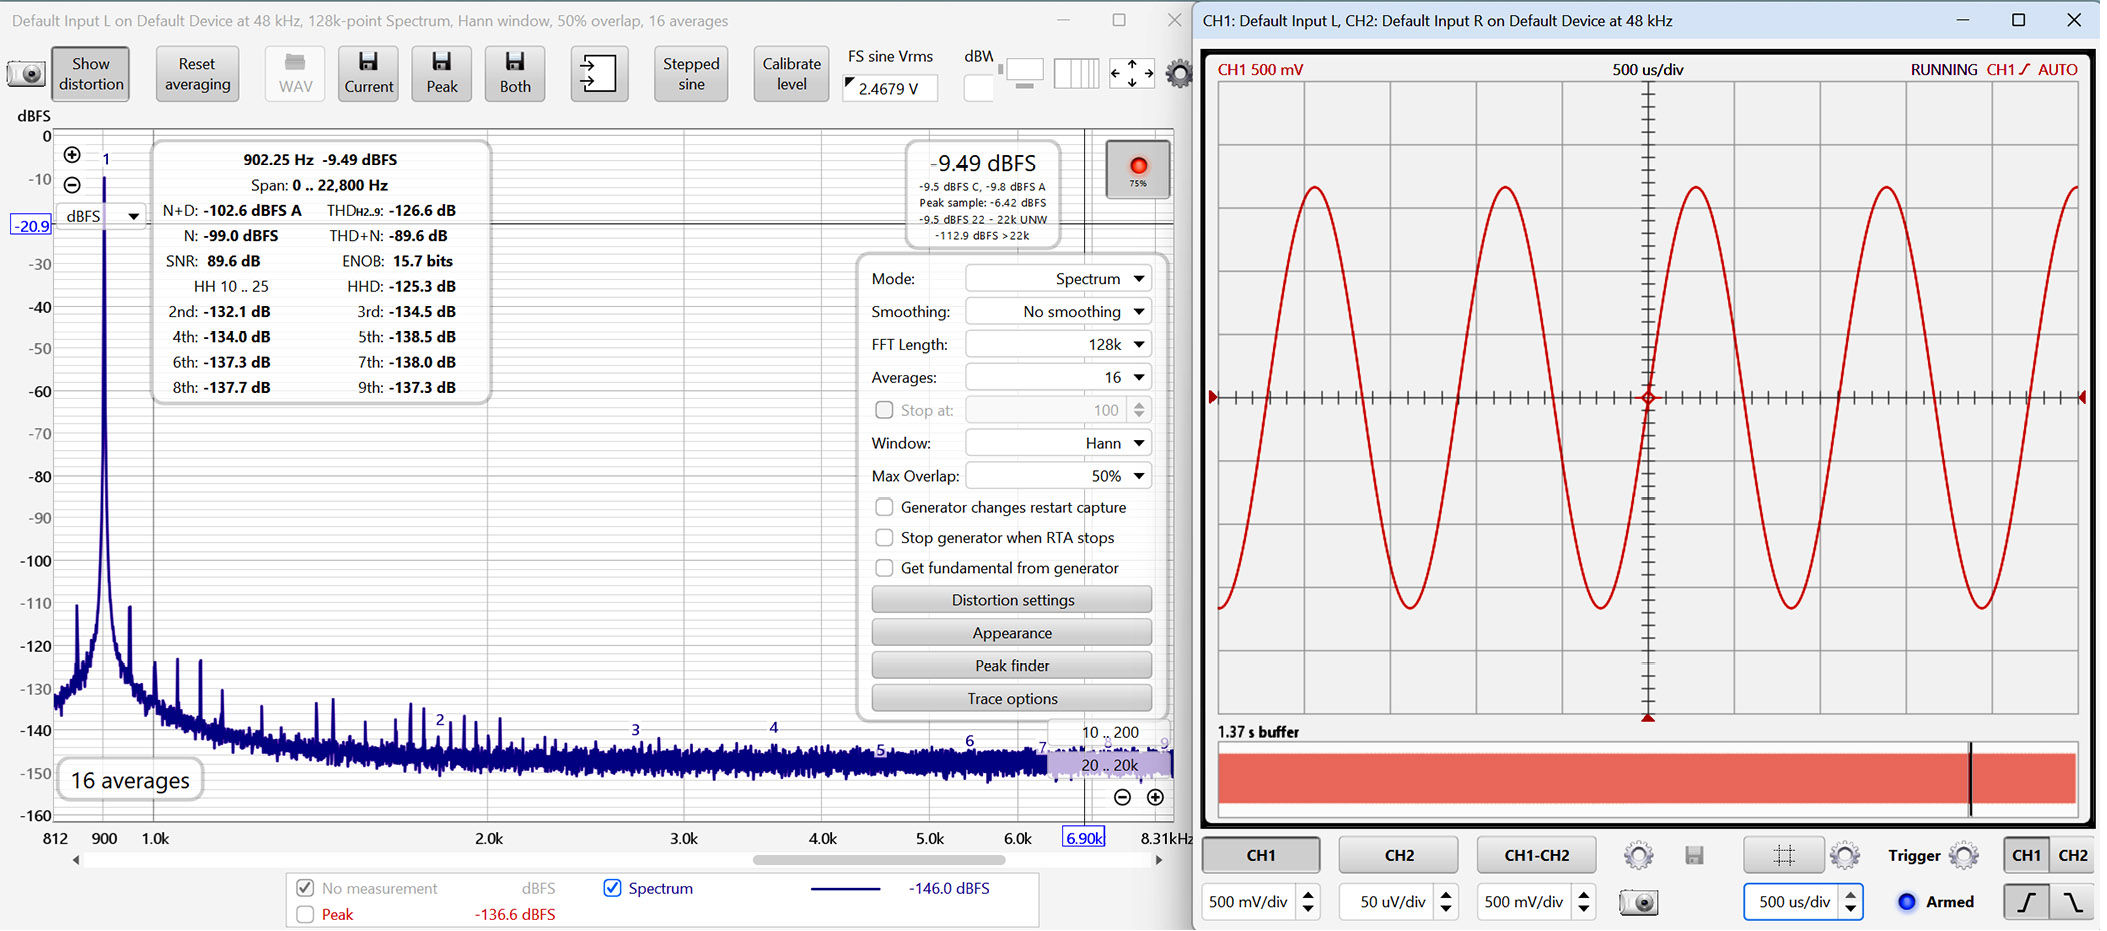Image resolution: width=2107 pixels, height=931 pixels.
Task: Enable Generator changes restart capture
Action: (x=884, y=507)
